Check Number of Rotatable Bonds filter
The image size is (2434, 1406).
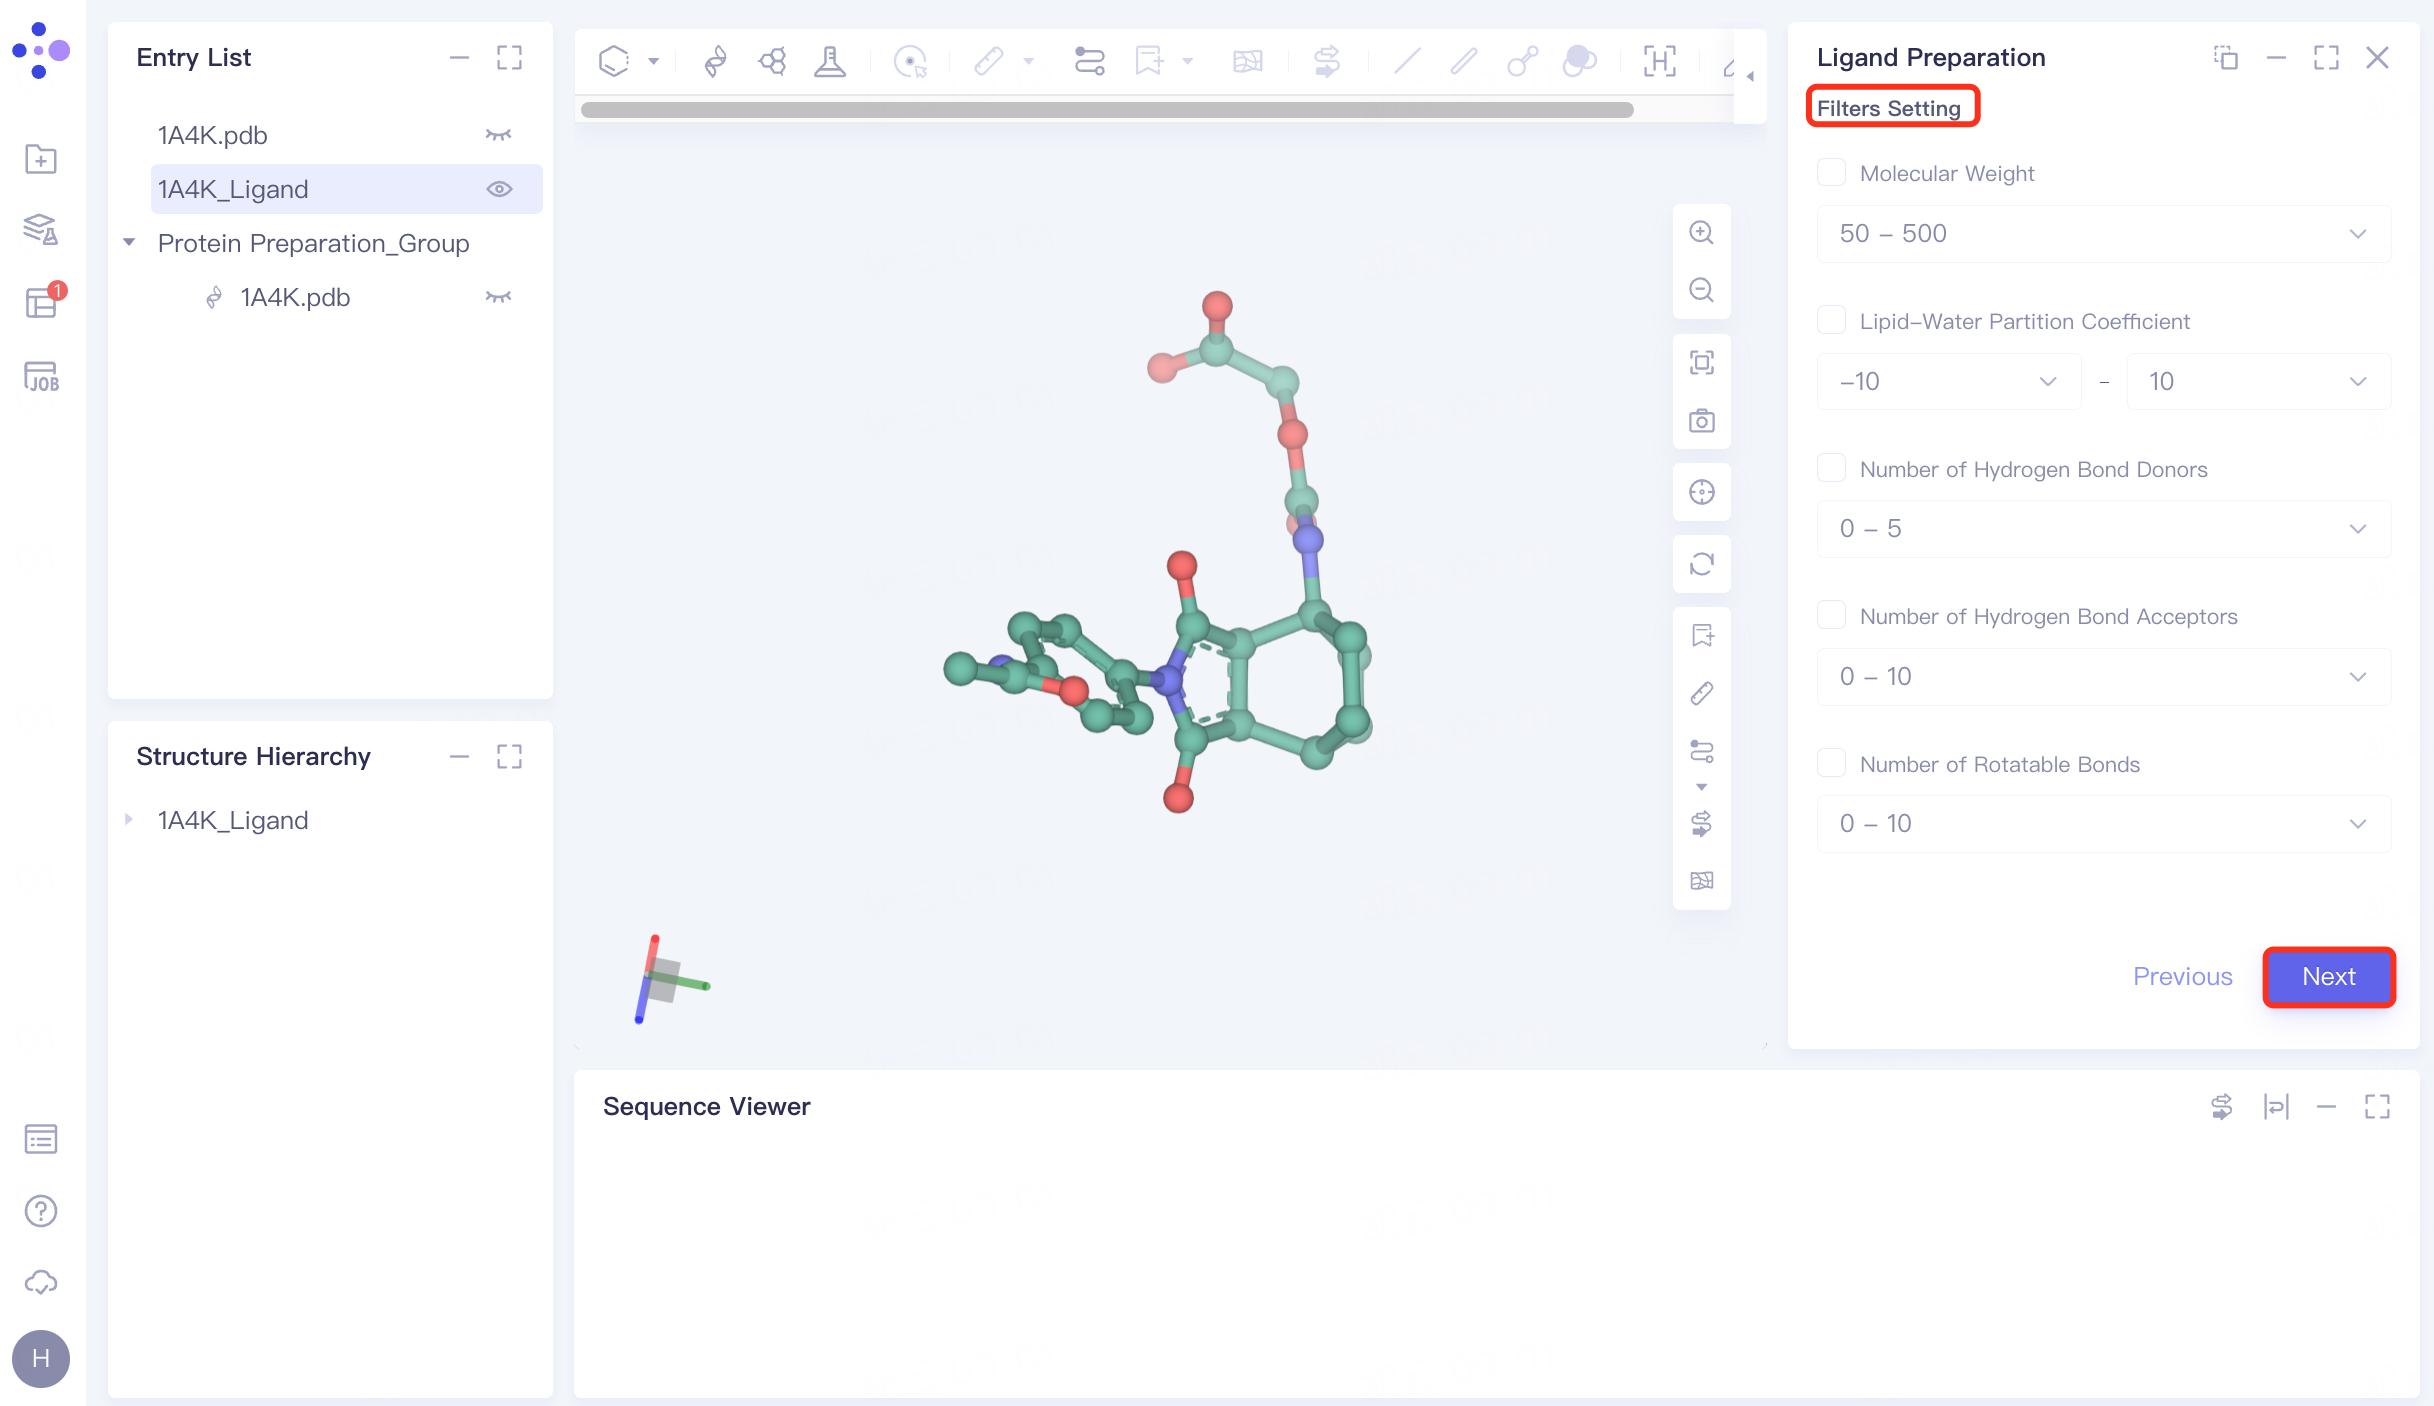point(1832,762)
